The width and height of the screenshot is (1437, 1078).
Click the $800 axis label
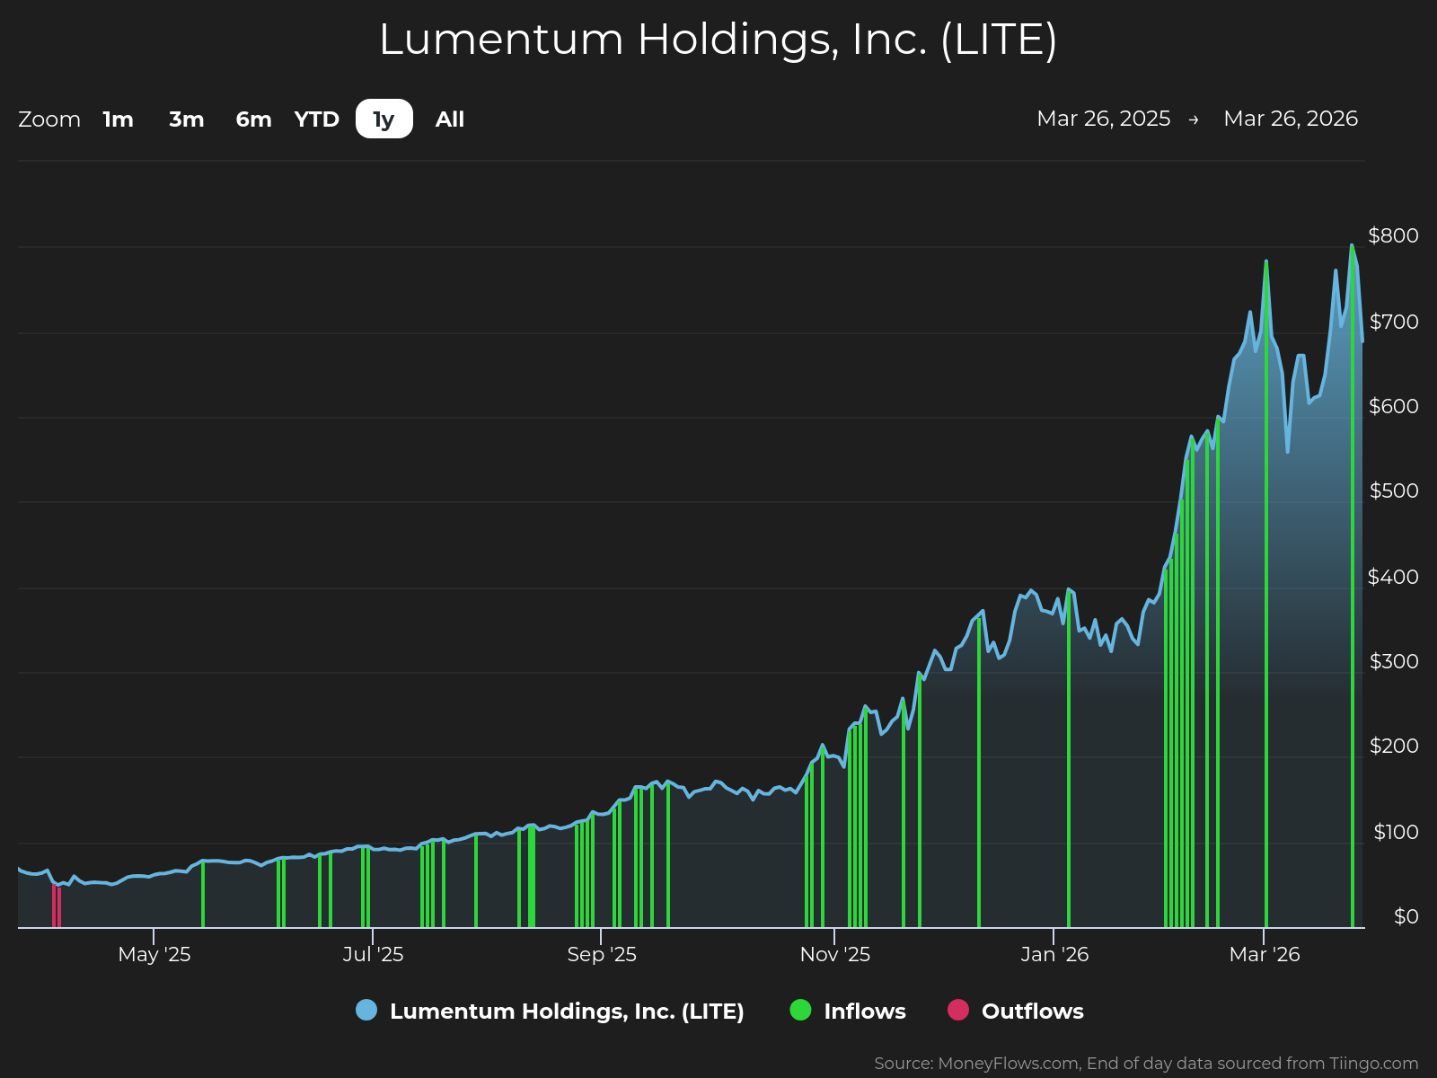1393,236
